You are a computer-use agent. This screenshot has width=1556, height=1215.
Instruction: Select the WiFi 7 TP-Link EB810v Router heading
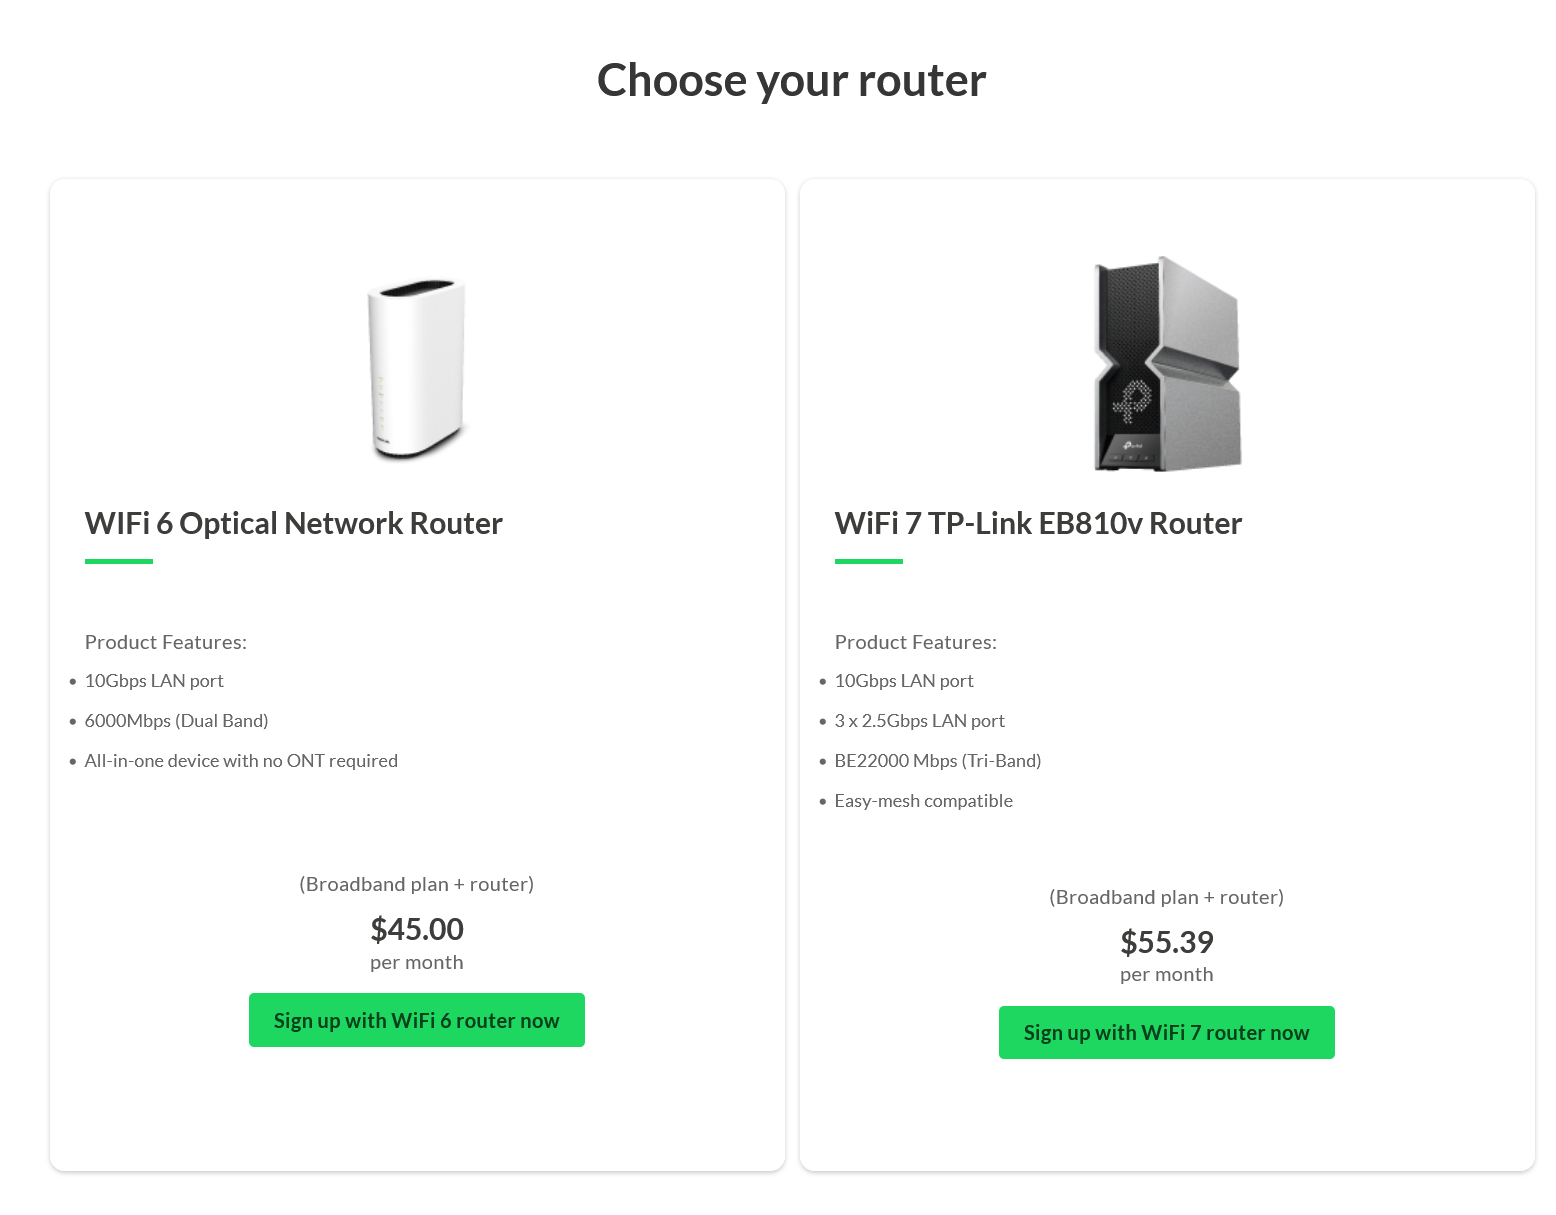coord(1038,523)
